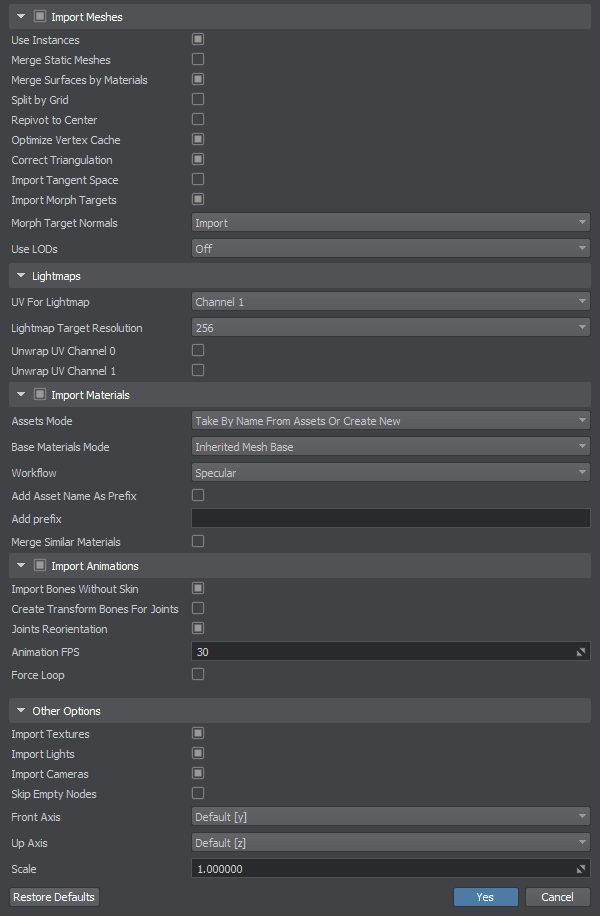This screenshot has height=916, width=600.
Task: Click the Animation FPS drag-handle icon
Action: point(580,652)
